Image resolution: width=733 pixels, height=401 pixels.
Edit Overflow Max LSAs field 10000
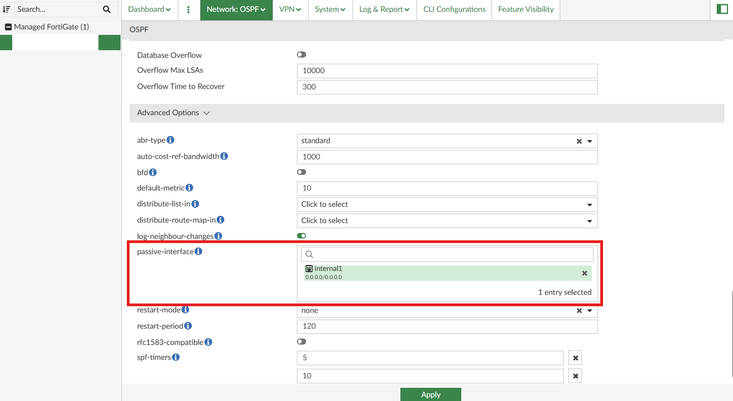click(447, 71)
